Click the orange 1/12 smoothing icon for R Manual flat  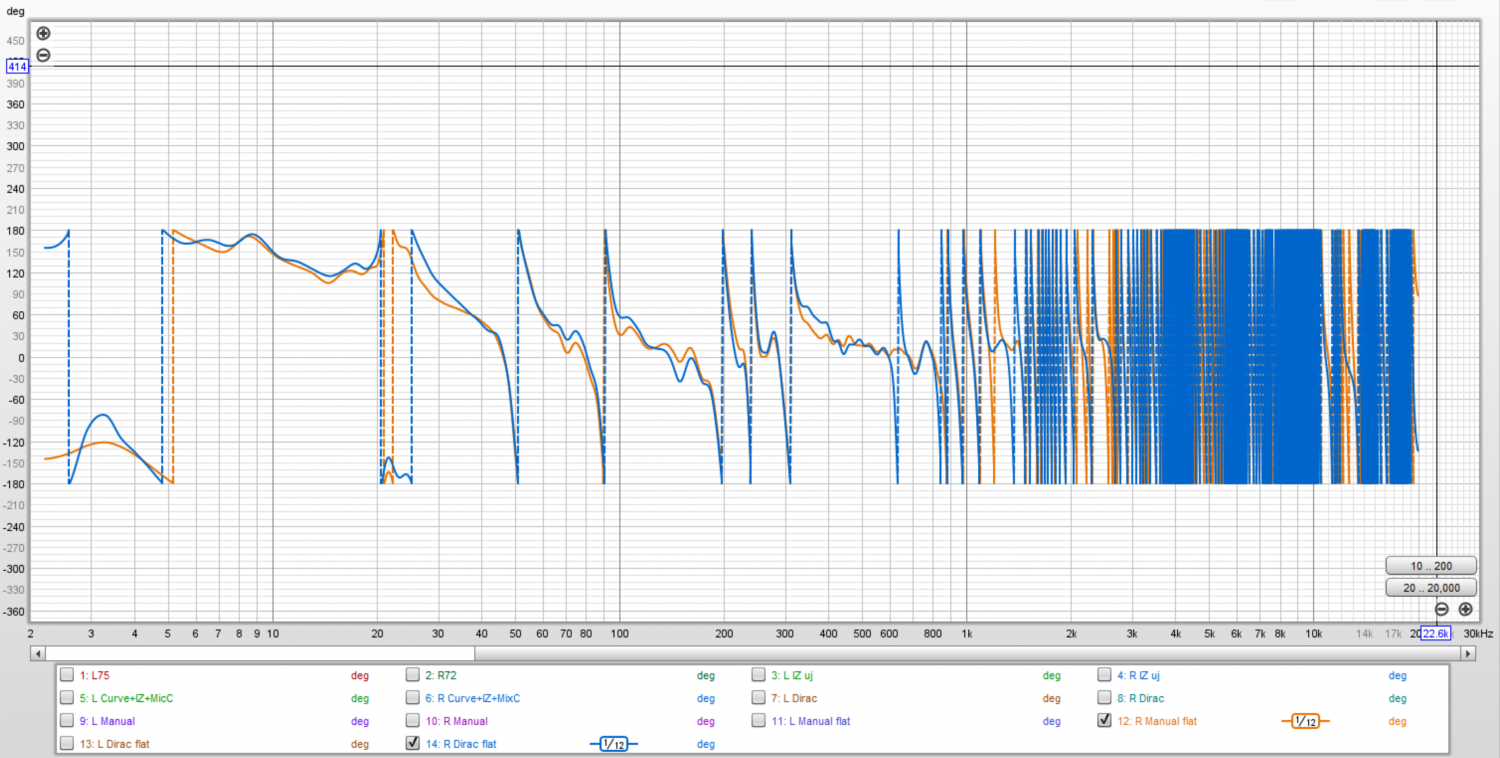tap(1305, 721)
